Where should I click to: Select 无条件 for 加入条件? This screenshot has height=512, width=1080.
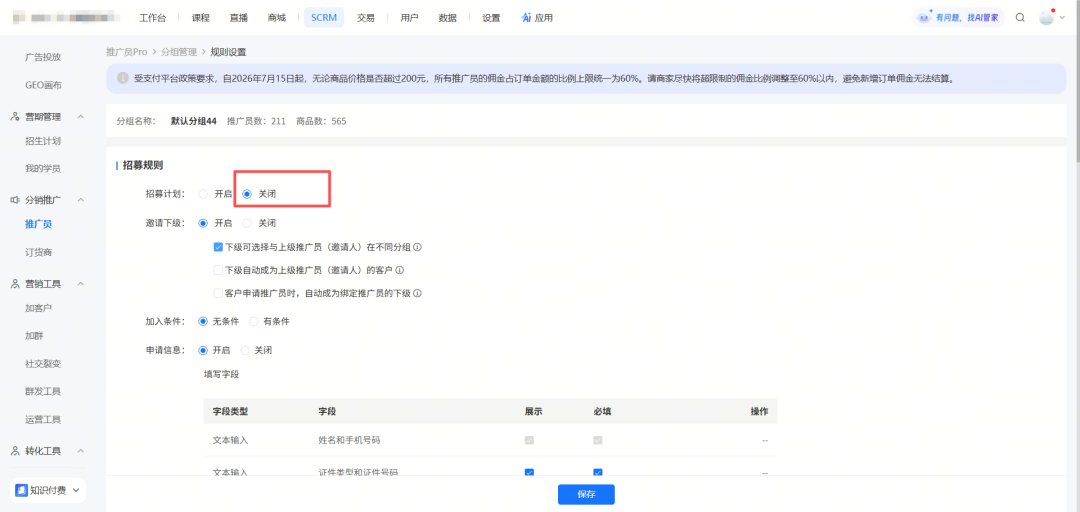[x=202, y=321]
